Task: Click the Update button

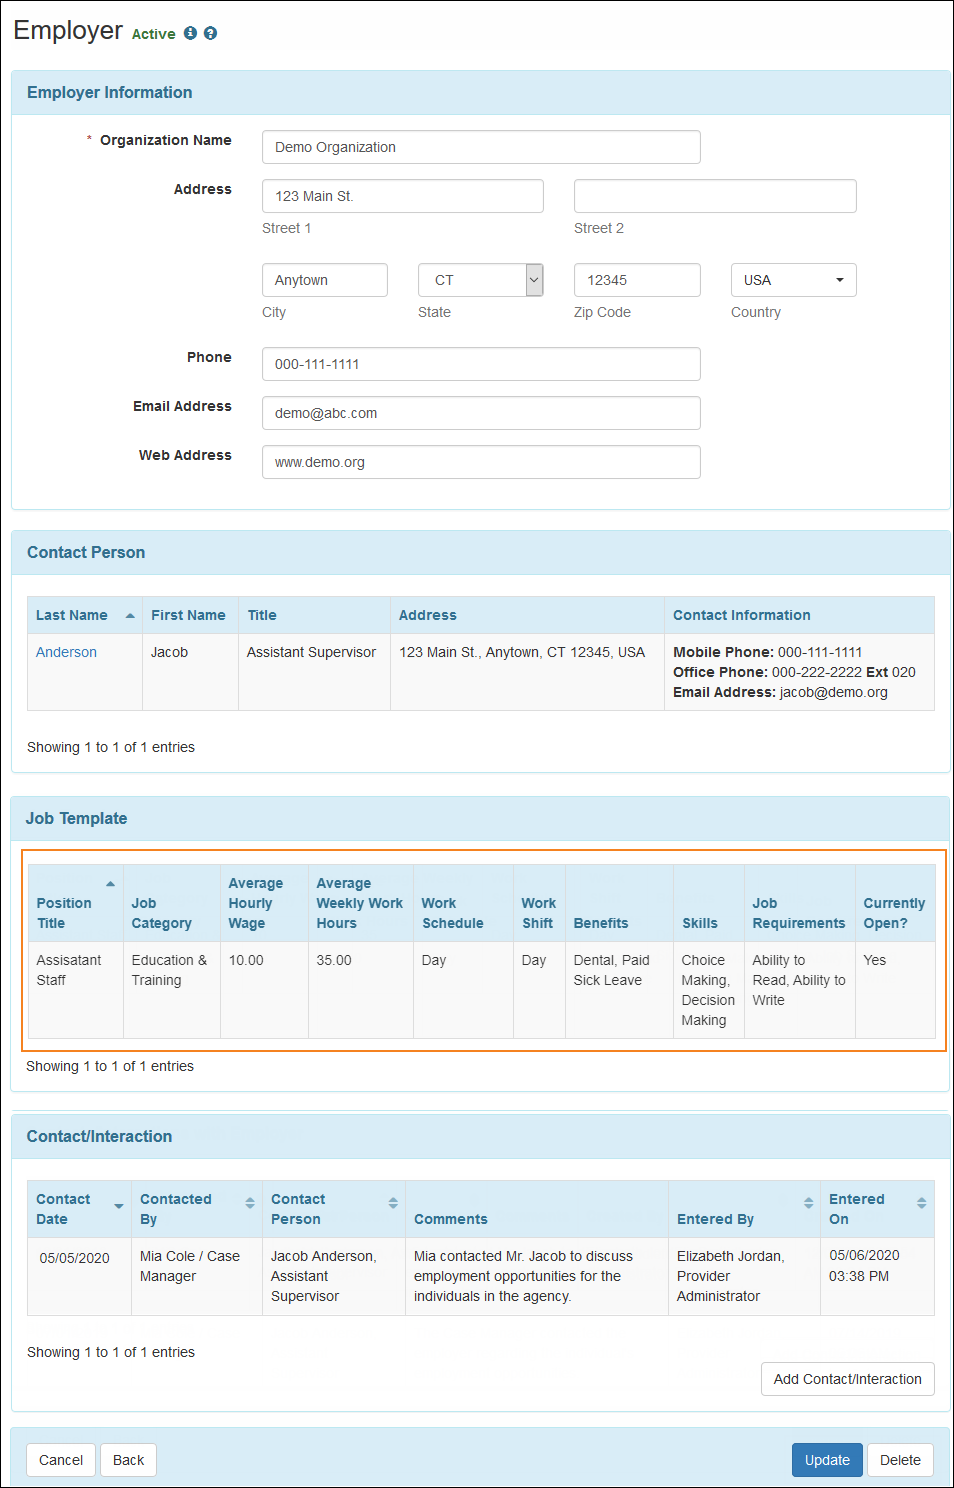Action: (x=826, y=1460)
